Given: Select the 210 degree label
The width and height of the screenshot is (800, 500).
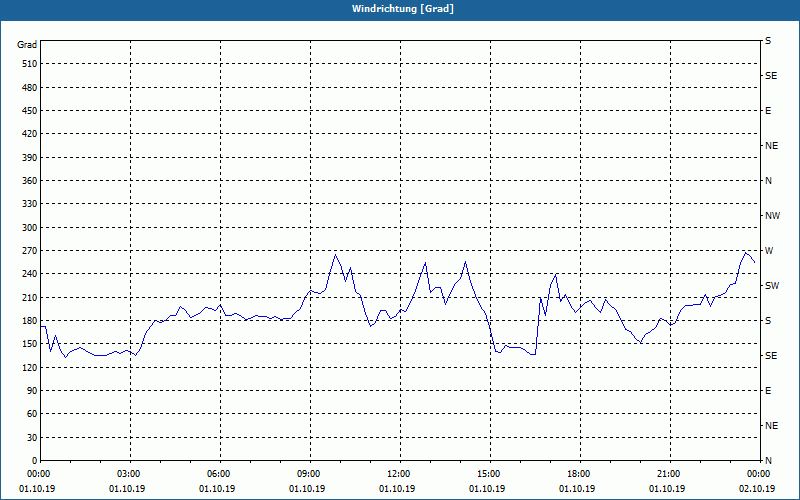Looking at the screenshot, I should click(30, 297).
